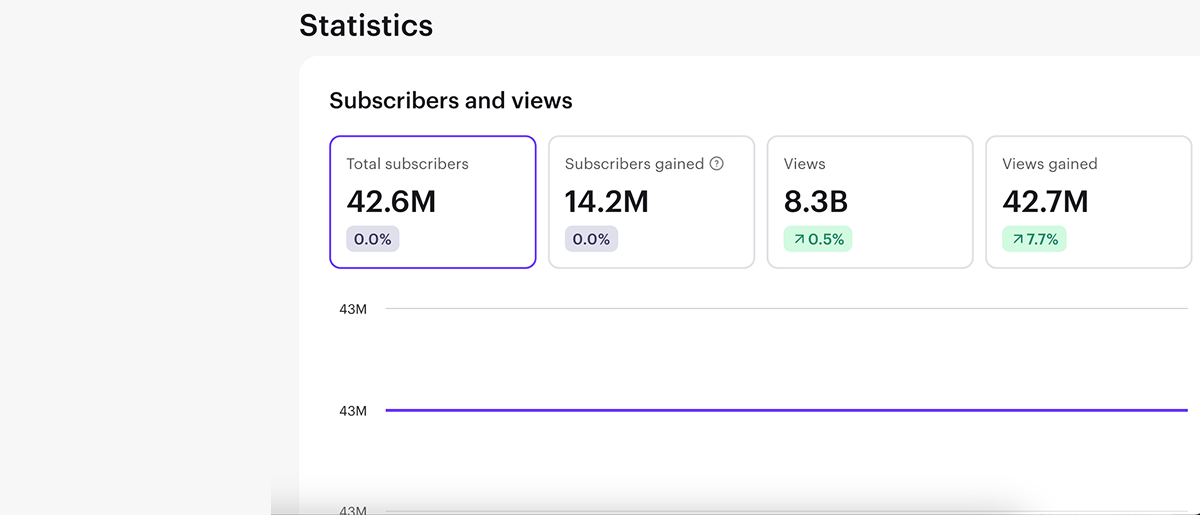Click the help icon beside Subscribers gained
Image resolution: width=1200 pixels, height=515 pixels.
point(716,164)
